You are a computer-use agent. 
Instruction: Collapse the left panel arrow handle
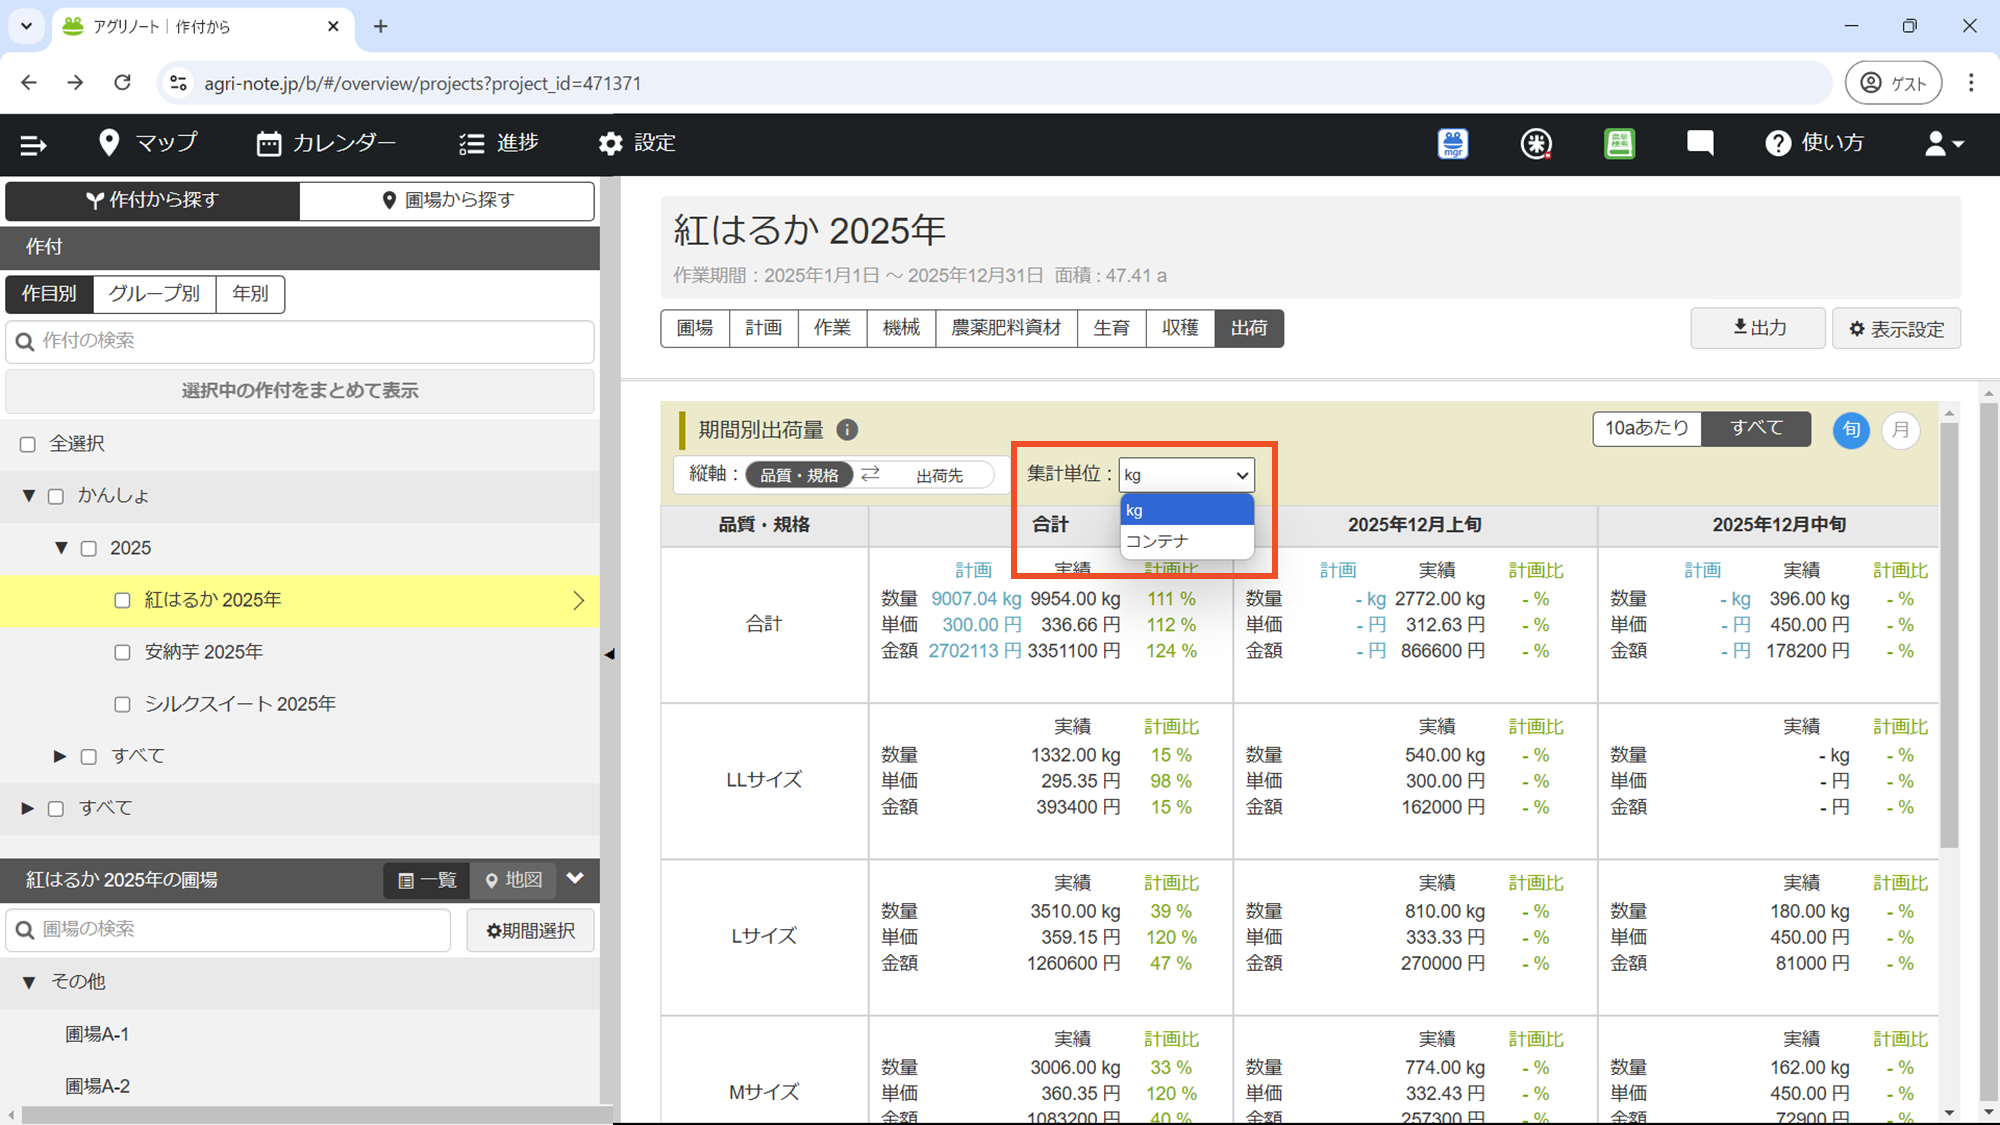609,654
